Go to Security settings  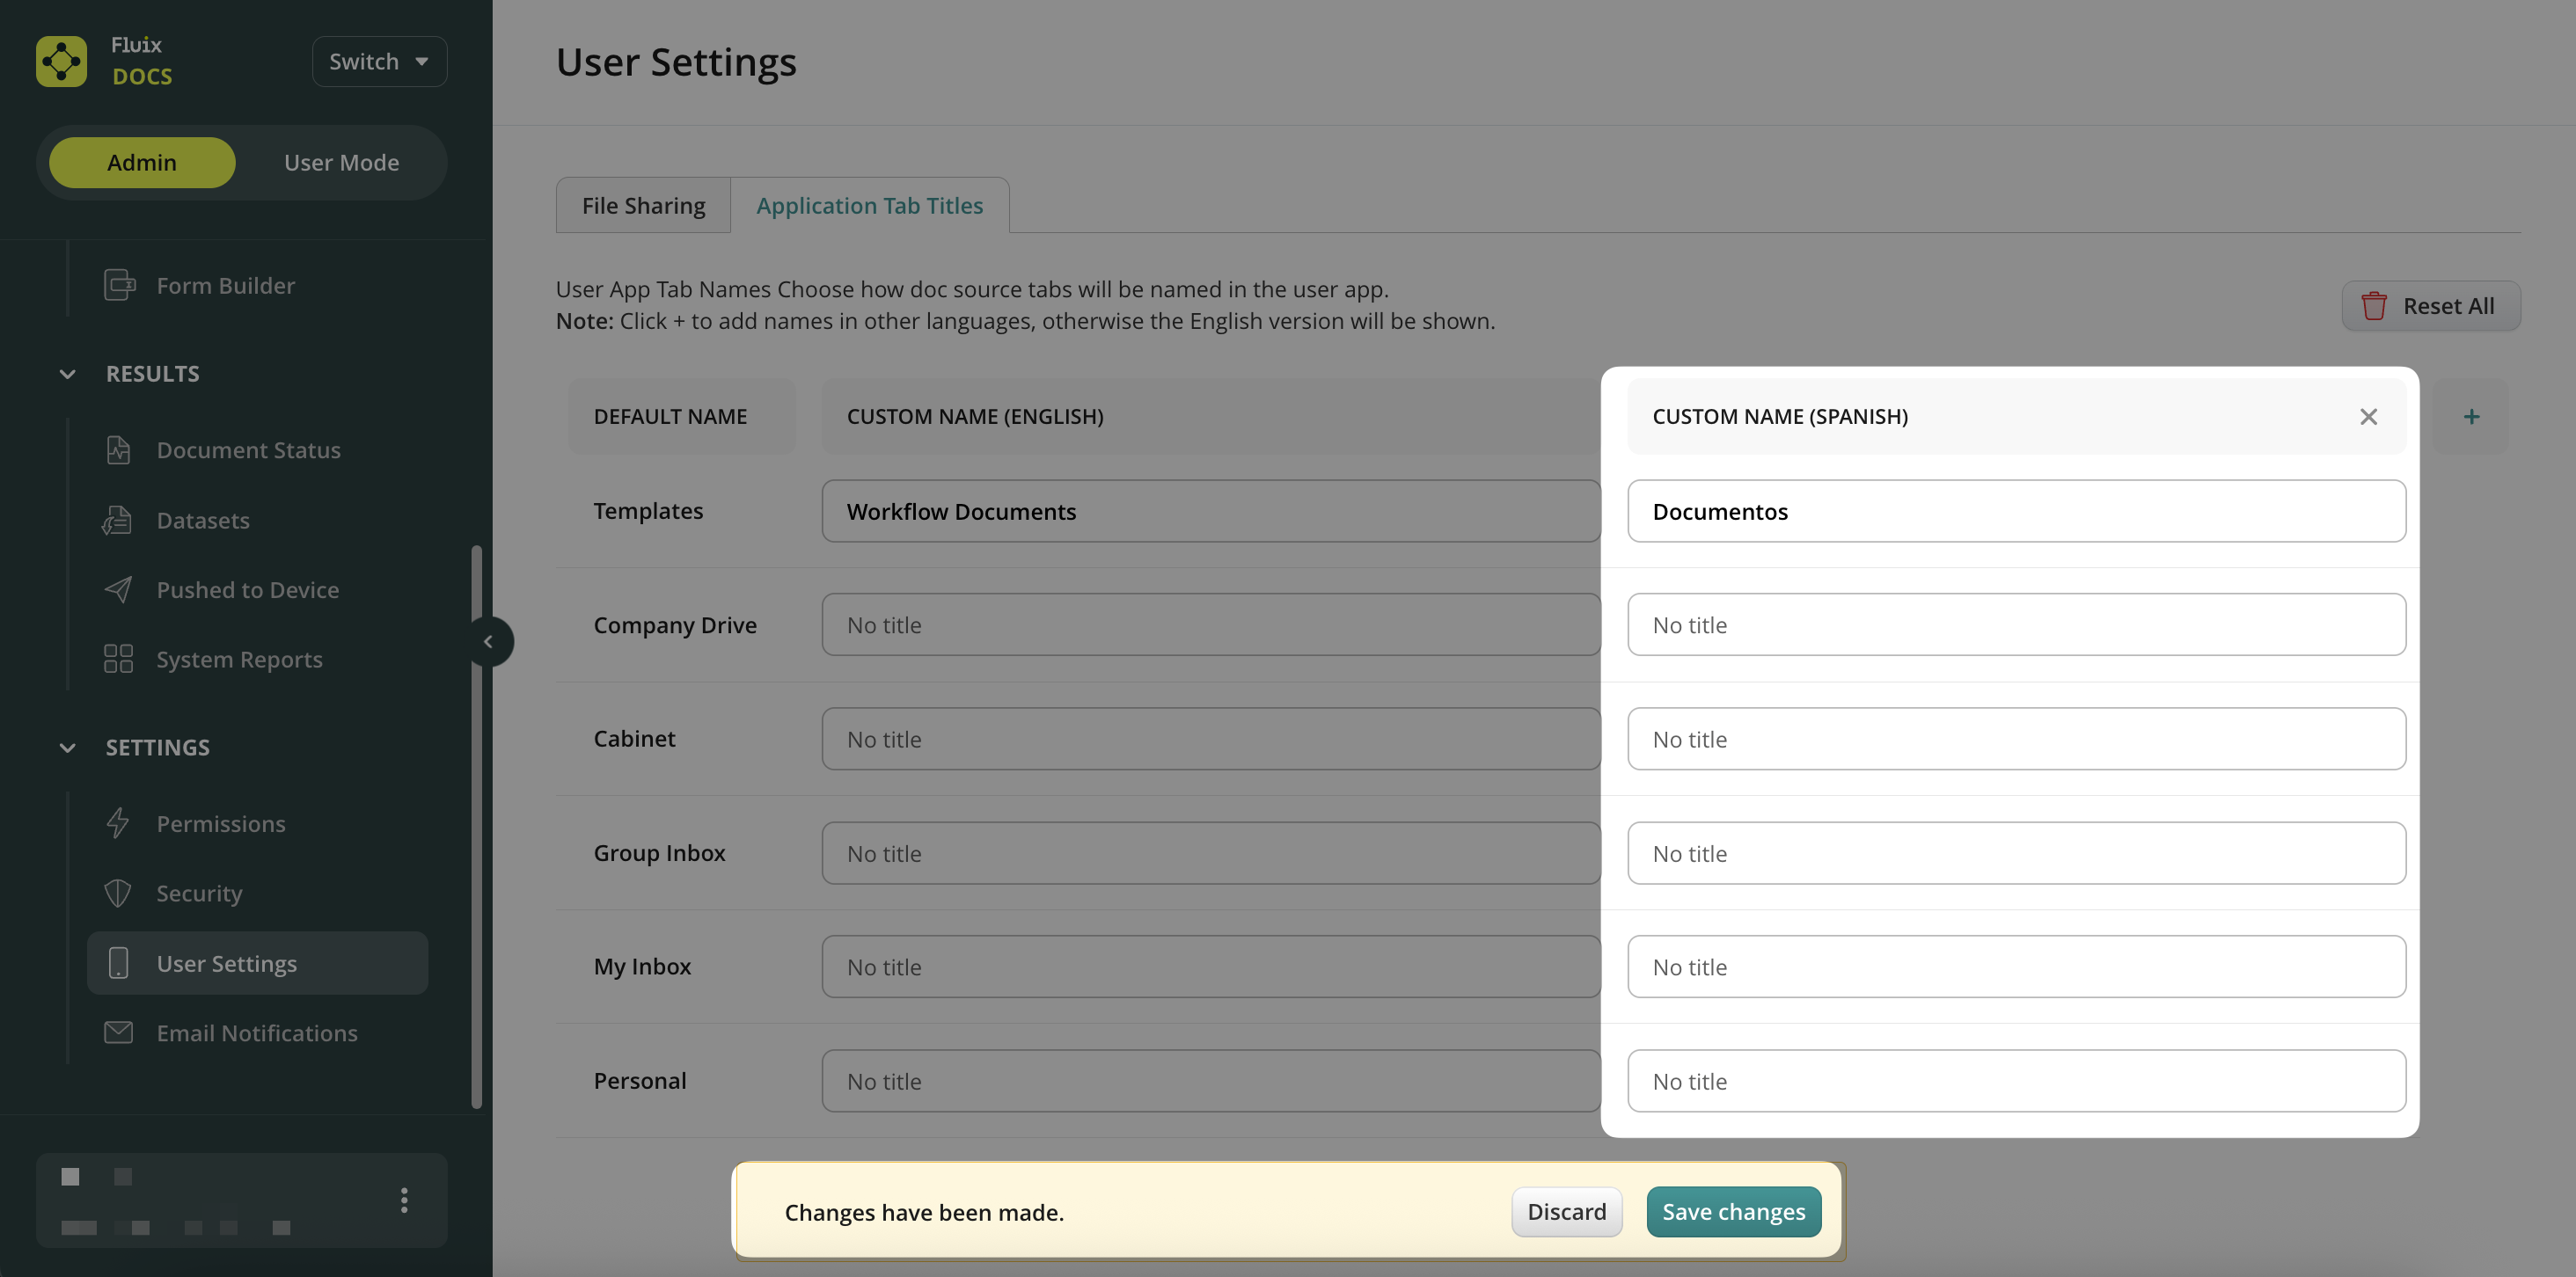pos(199,893)
